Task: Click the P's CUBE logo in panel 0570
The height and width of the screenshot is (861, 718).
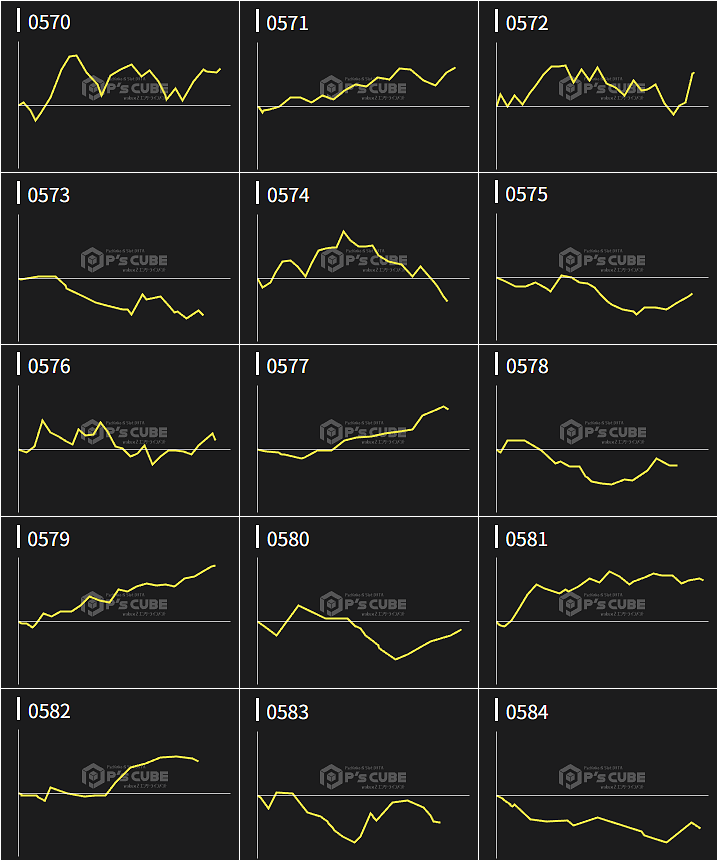Action: 125,89
